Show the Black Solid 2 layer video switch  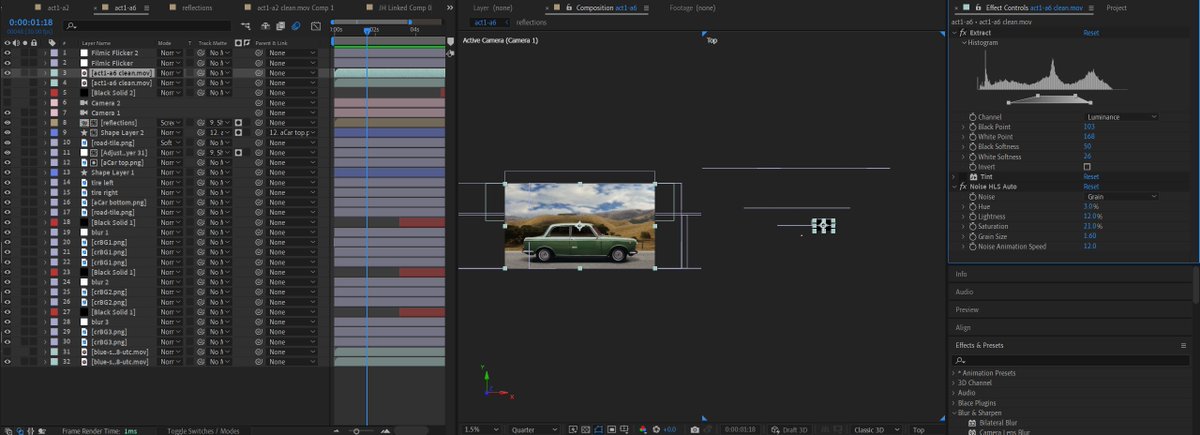7,93
